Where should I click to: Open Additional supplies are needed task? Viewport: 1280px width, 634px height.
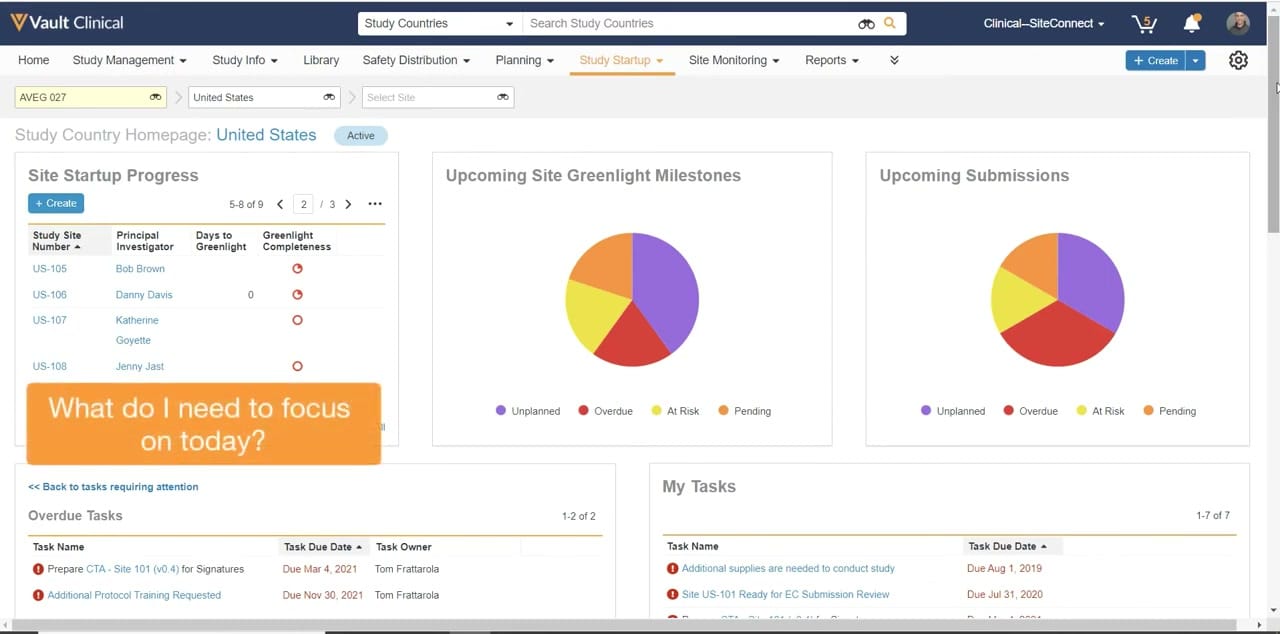[x=788, y=568]
